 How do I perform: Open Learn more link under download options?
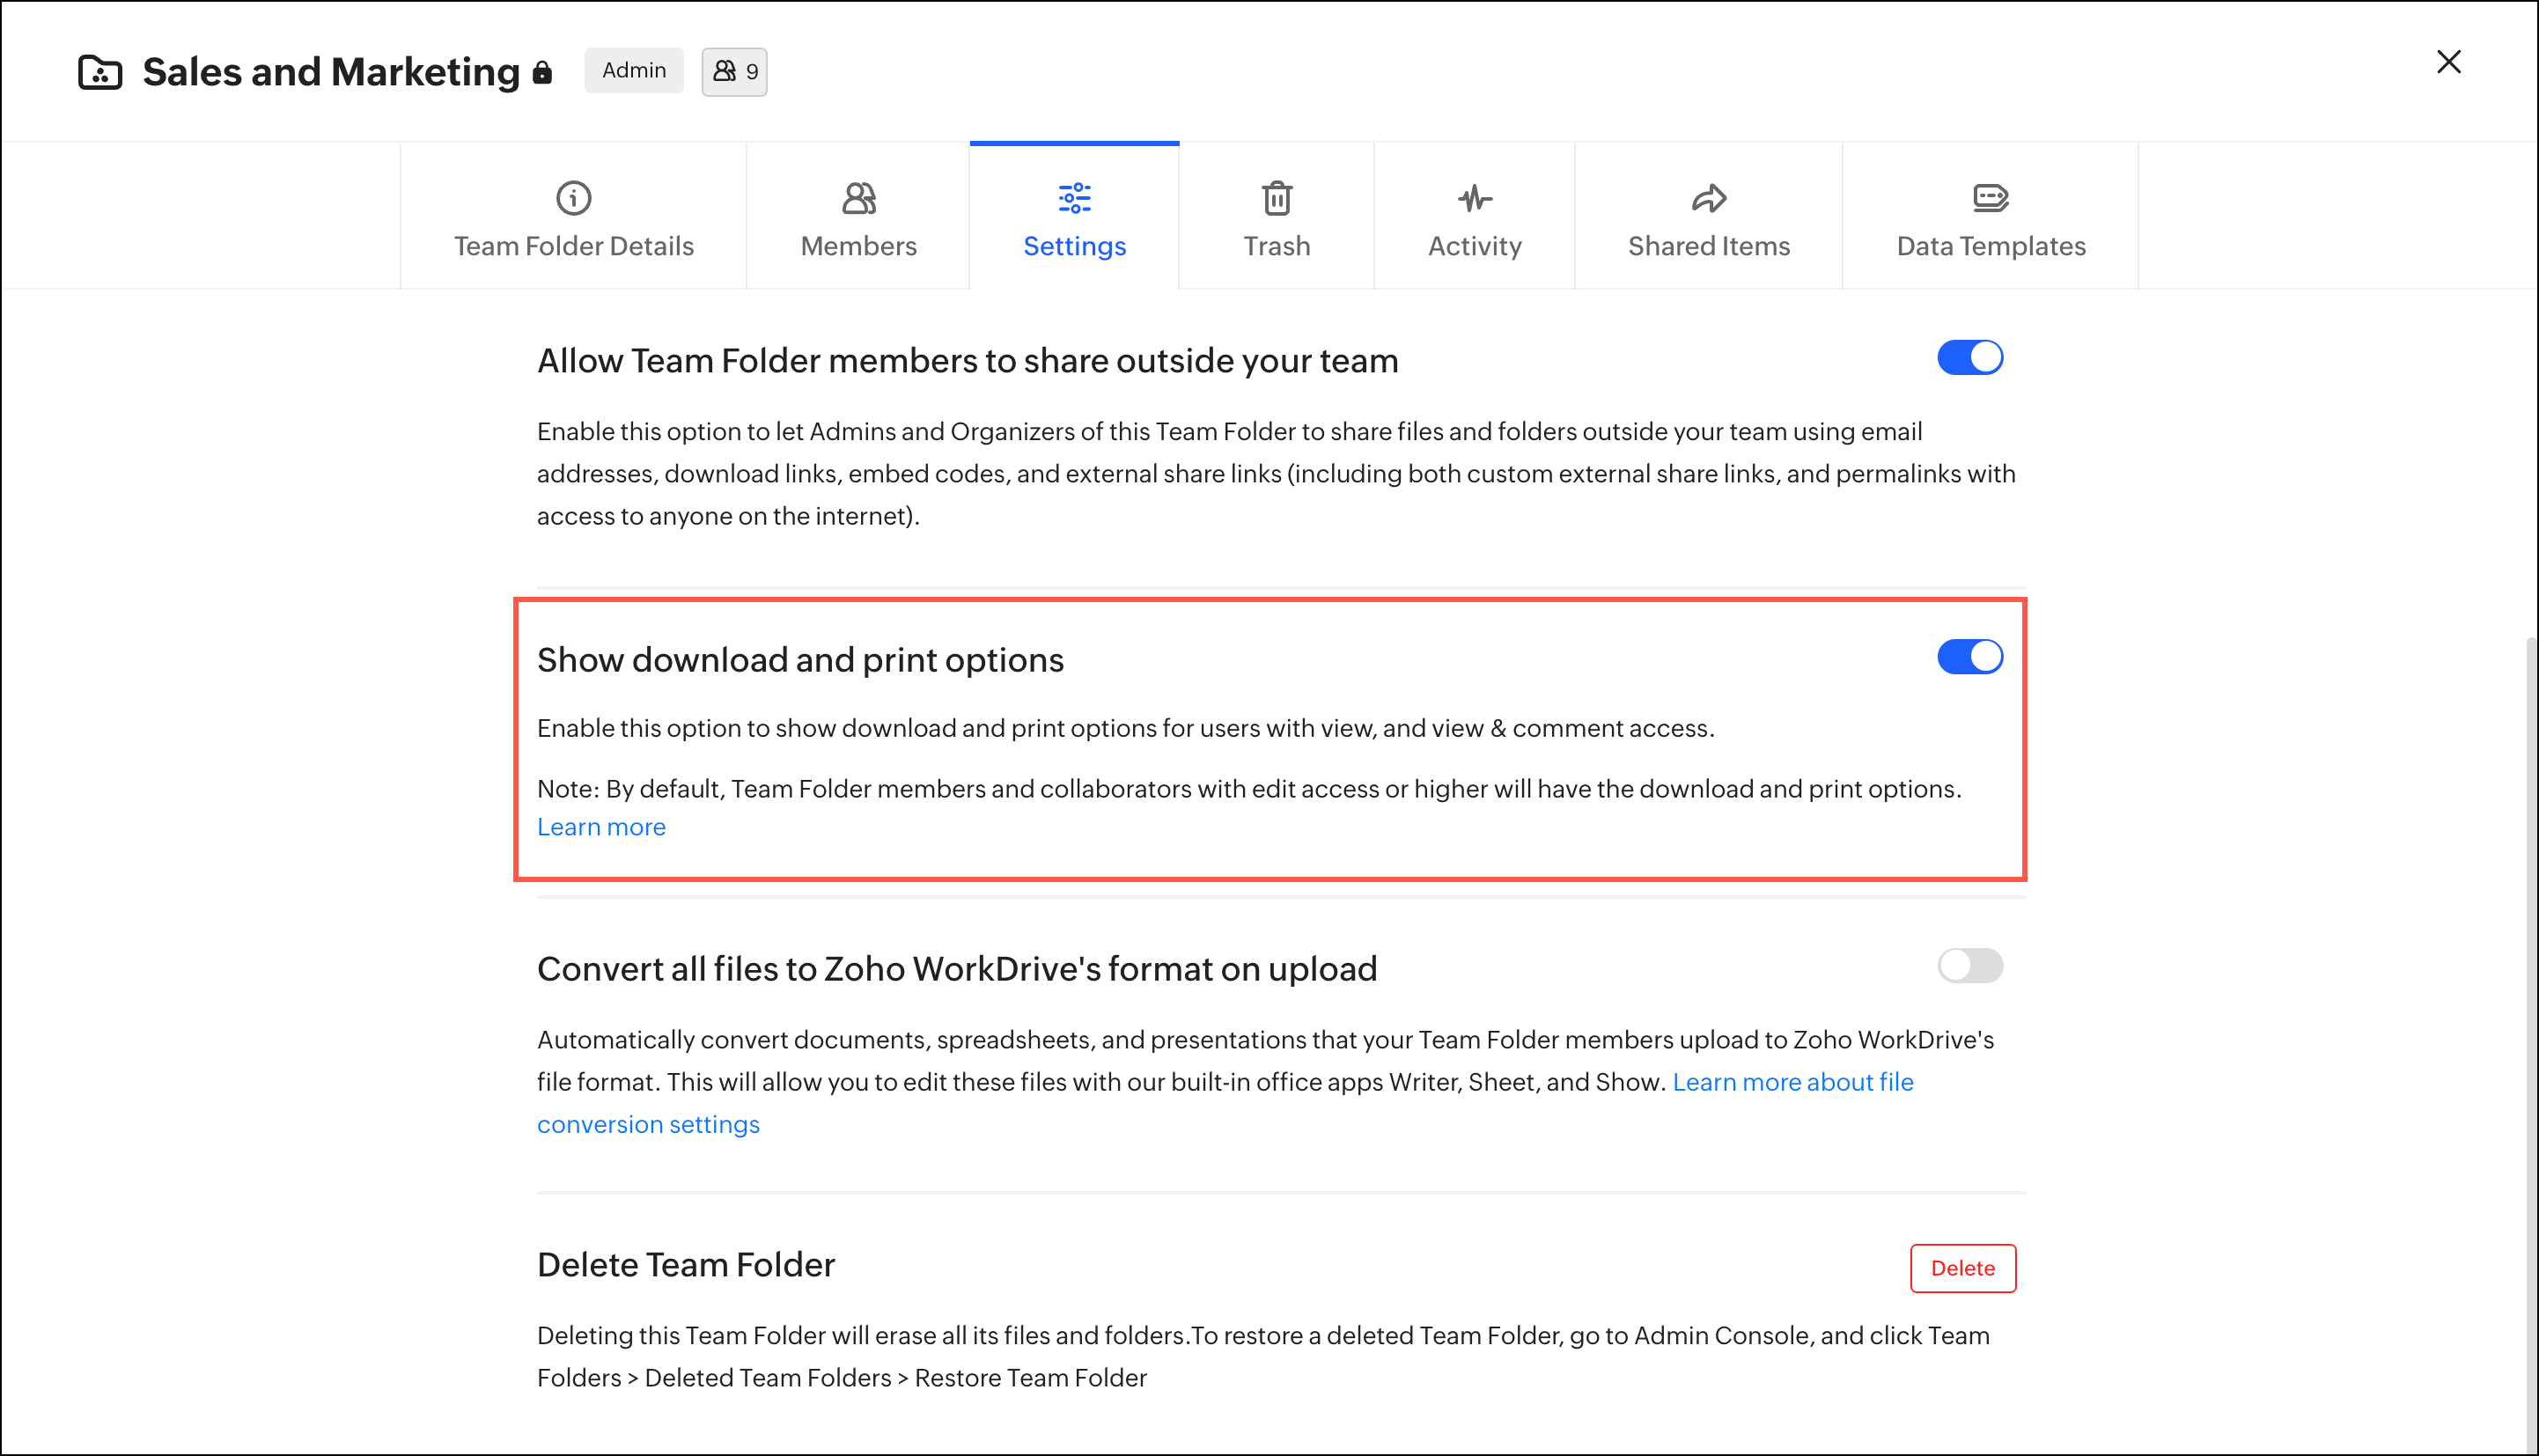coord(601,827)
